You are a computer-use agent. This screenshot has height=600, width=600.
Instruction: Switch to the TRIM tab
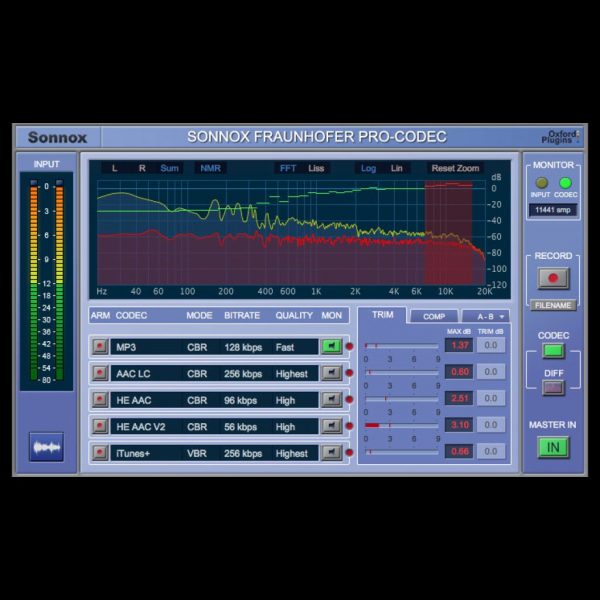383,315
